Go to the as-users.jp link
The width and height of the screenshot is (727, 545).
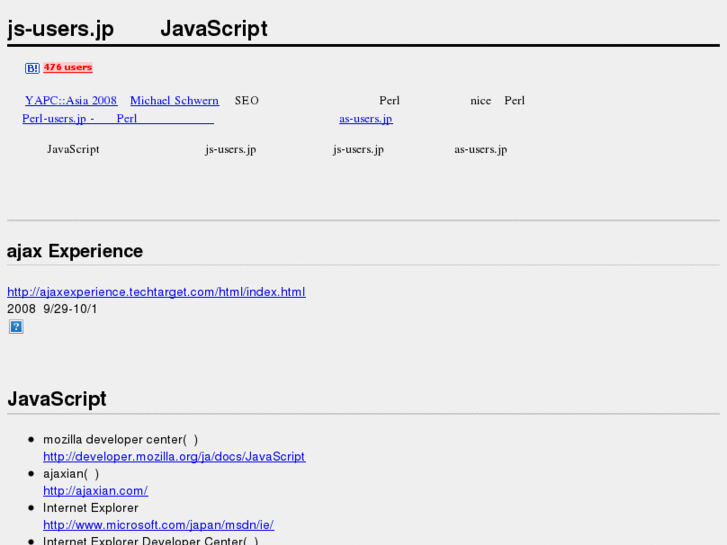click(365, 119)
